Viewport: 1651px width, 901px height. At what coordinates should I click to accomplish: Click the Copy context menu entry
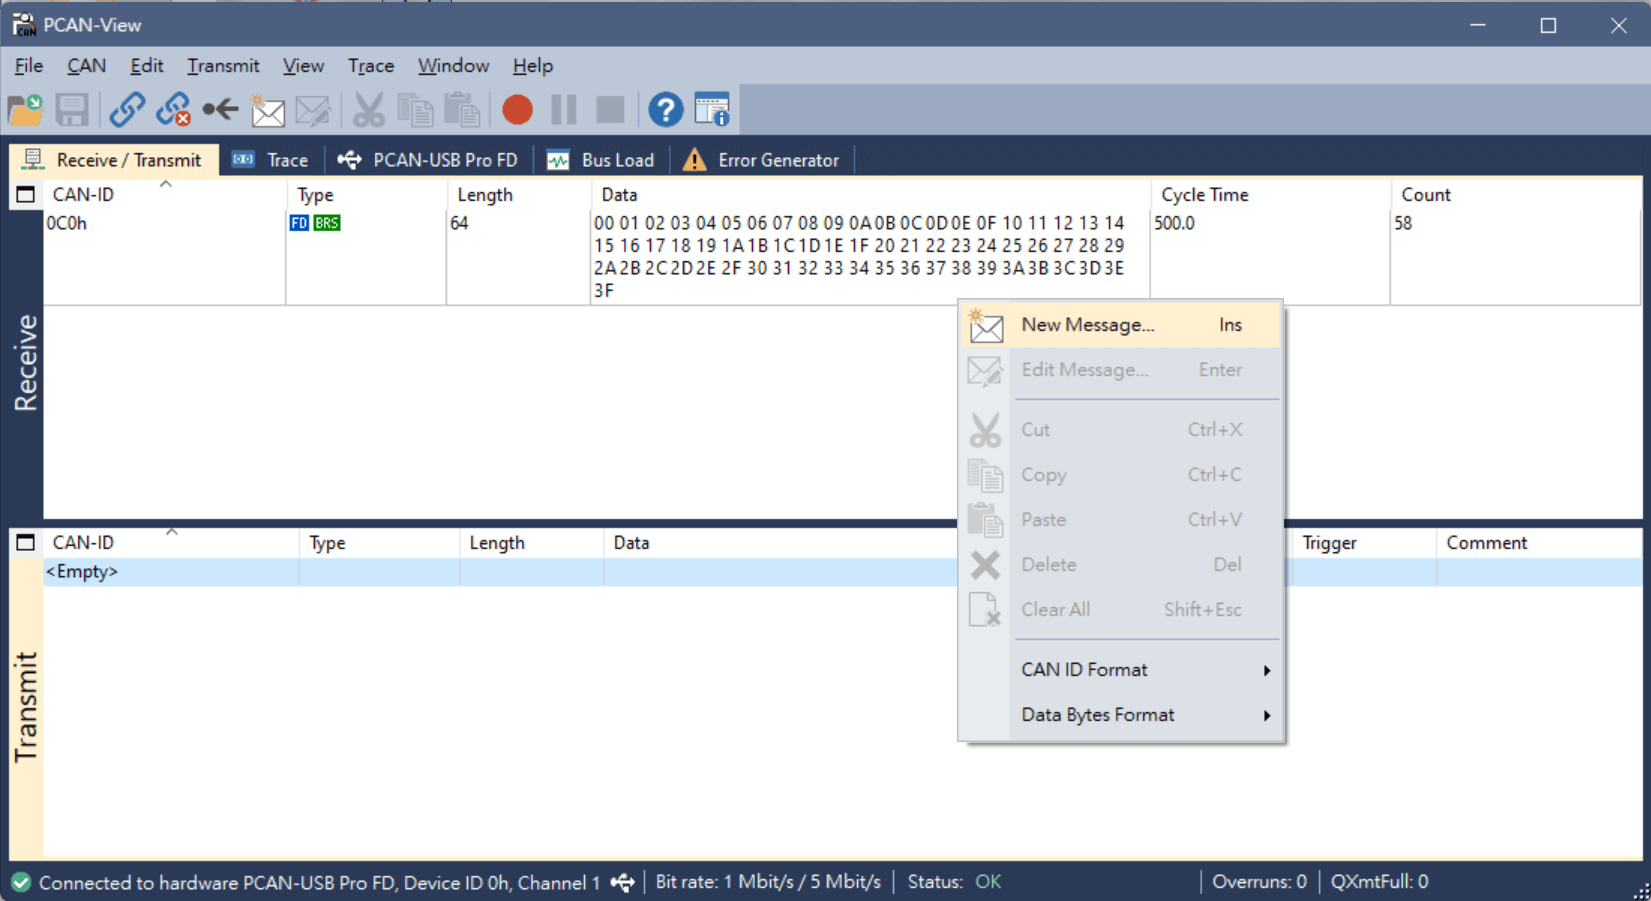click(x=1120, y=475)
